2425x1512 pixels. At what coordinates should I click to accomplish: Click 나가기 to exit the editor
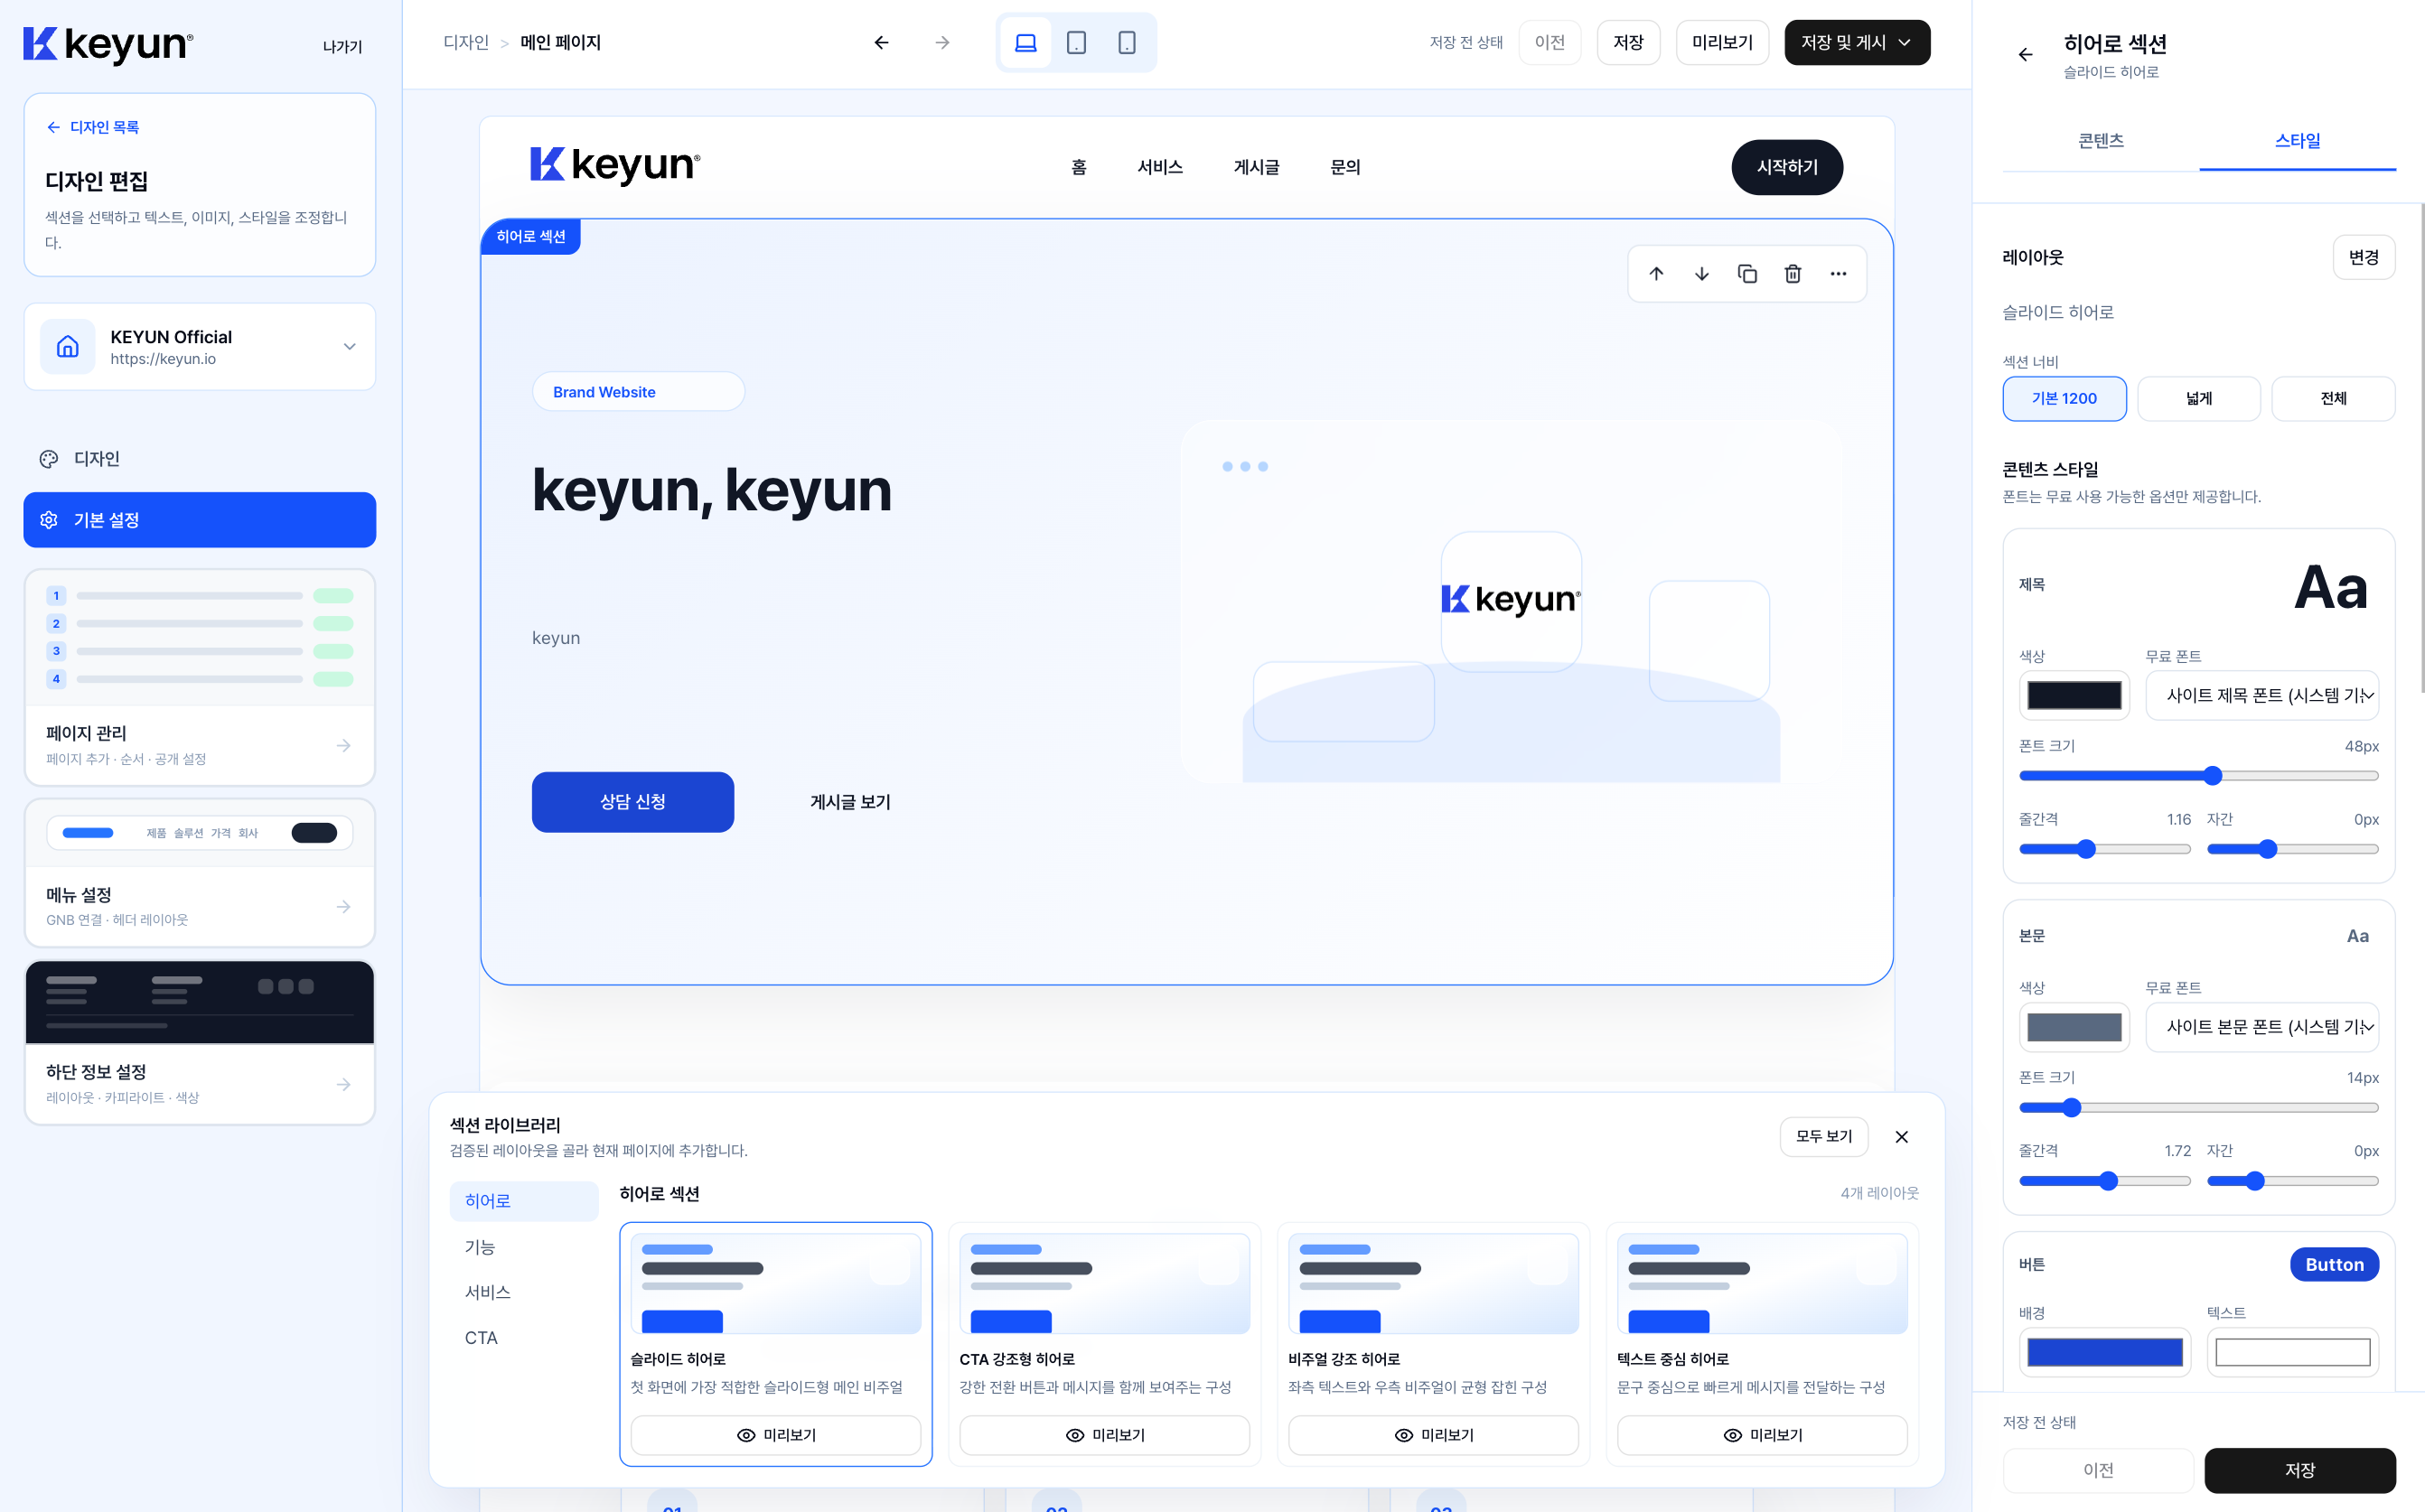click(342, 47)
